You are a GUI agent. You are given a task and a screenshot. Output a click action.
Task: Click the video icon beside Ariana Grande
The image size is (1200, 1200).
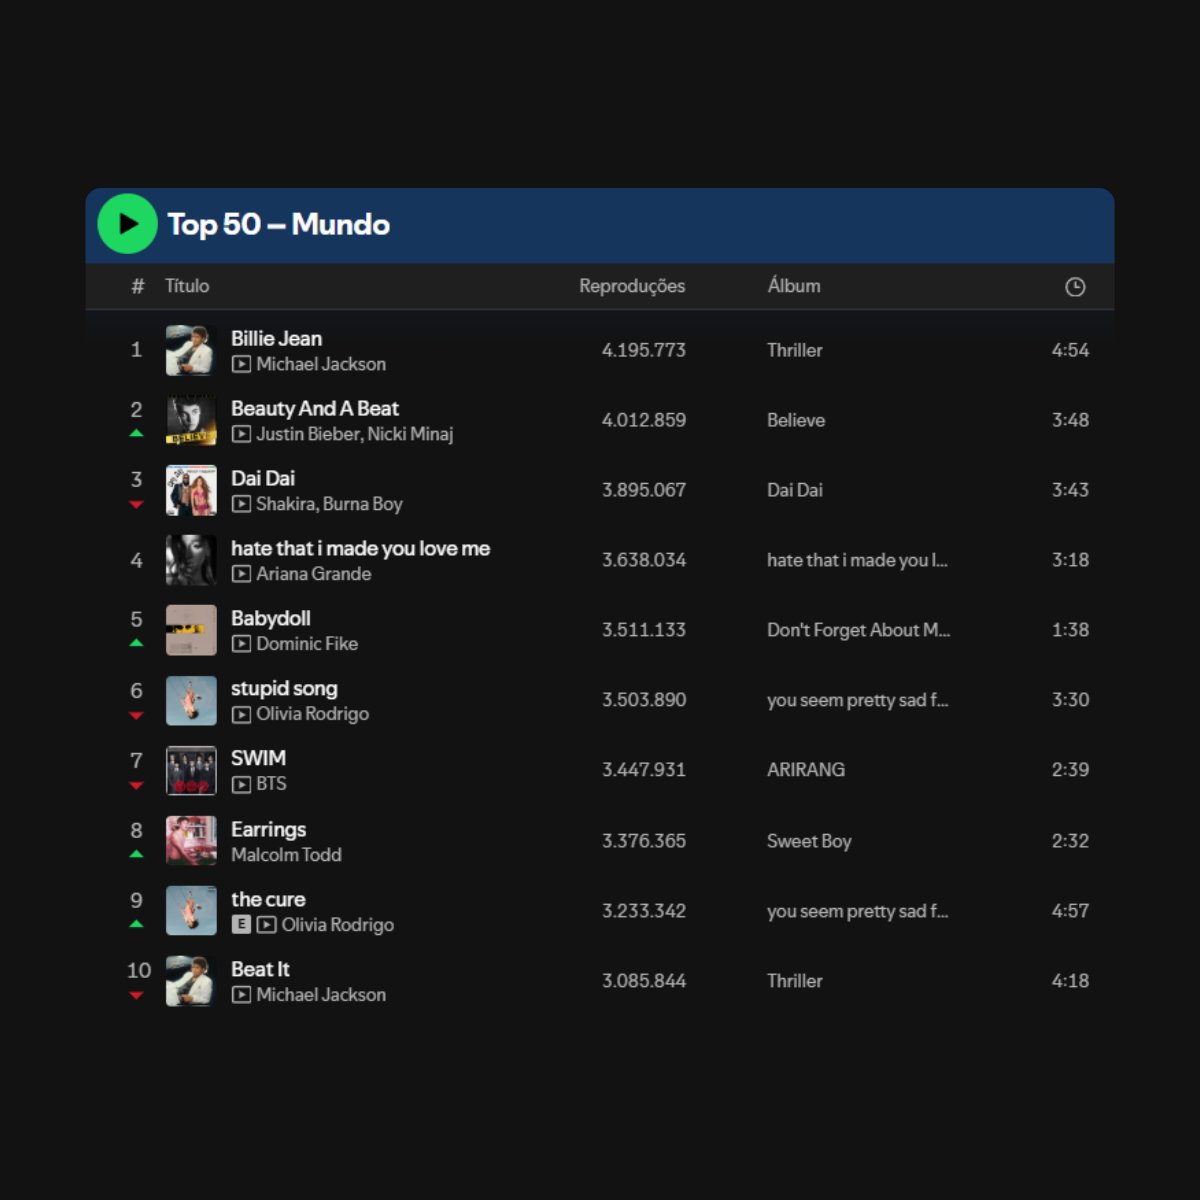click(x=241, y=574)
